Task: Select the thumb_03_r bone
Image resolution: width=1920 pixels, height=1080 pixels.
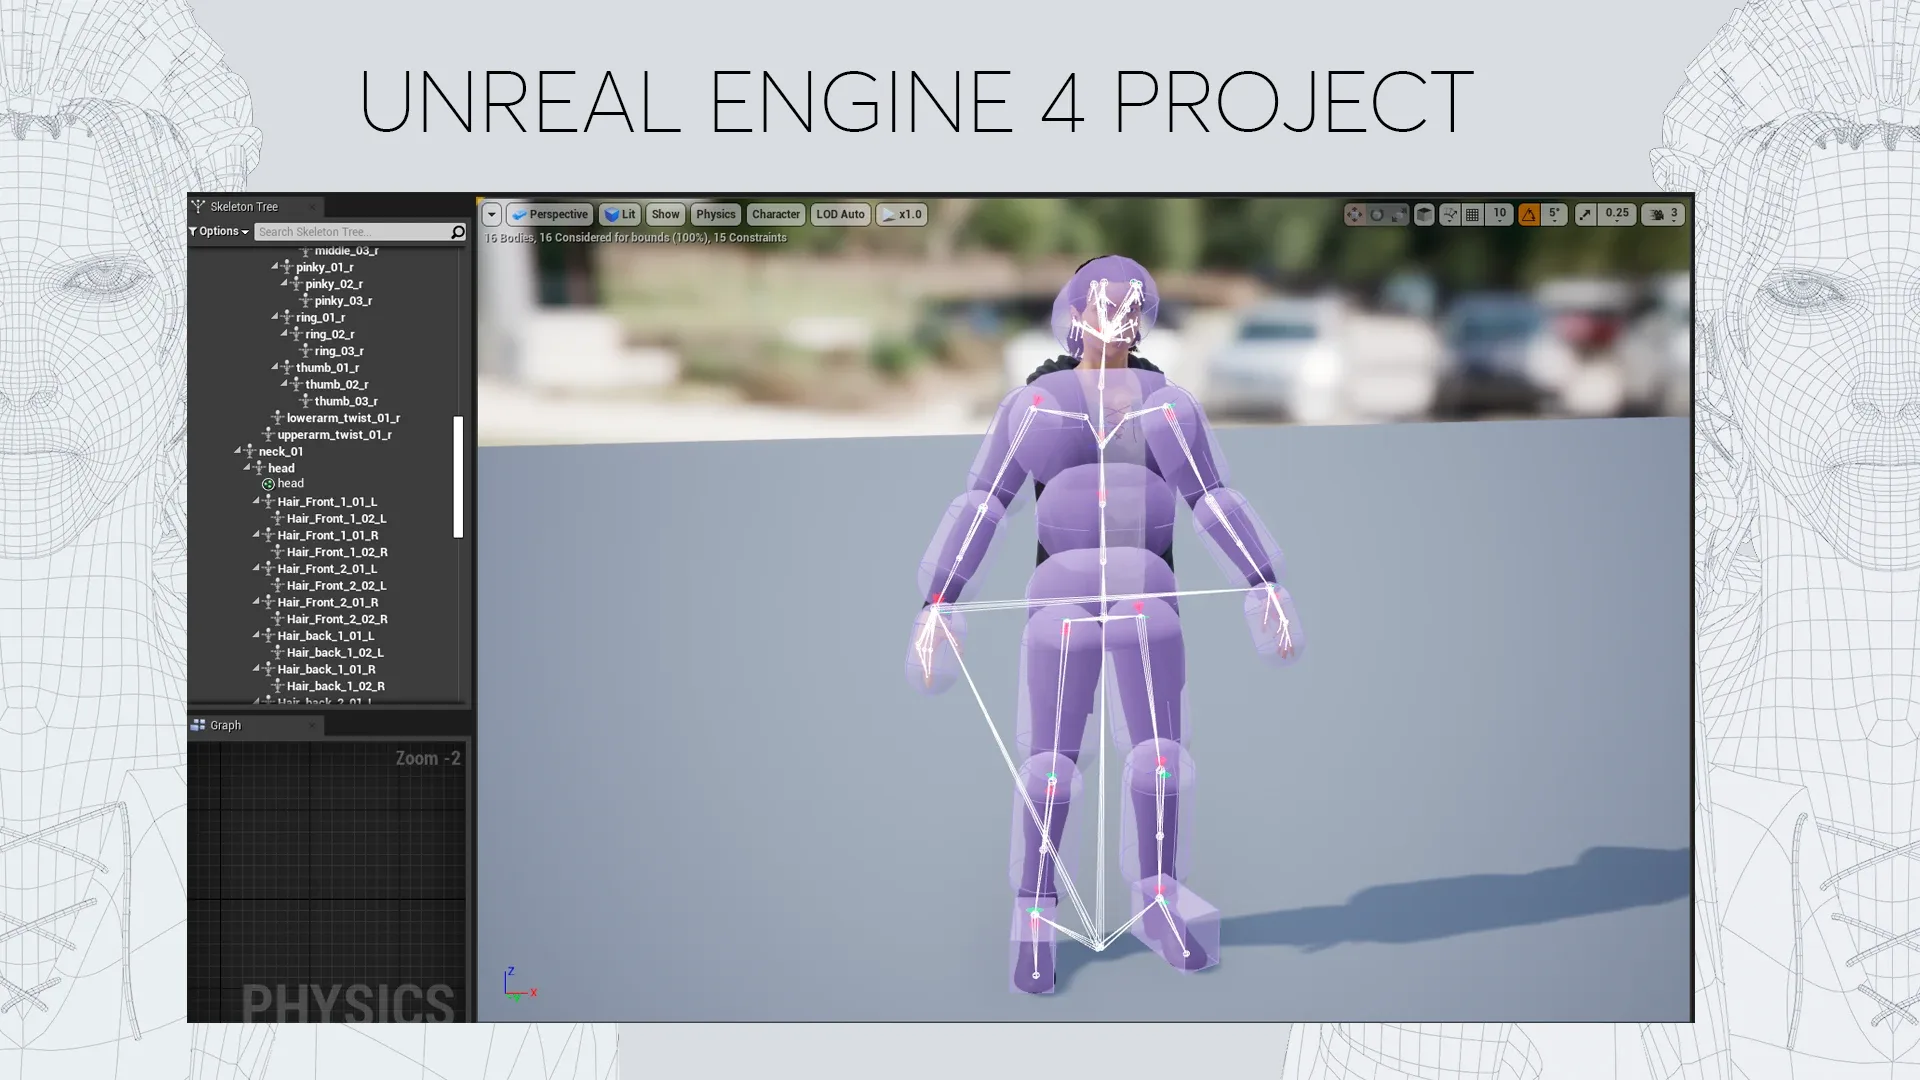Action: pos(346,401)
